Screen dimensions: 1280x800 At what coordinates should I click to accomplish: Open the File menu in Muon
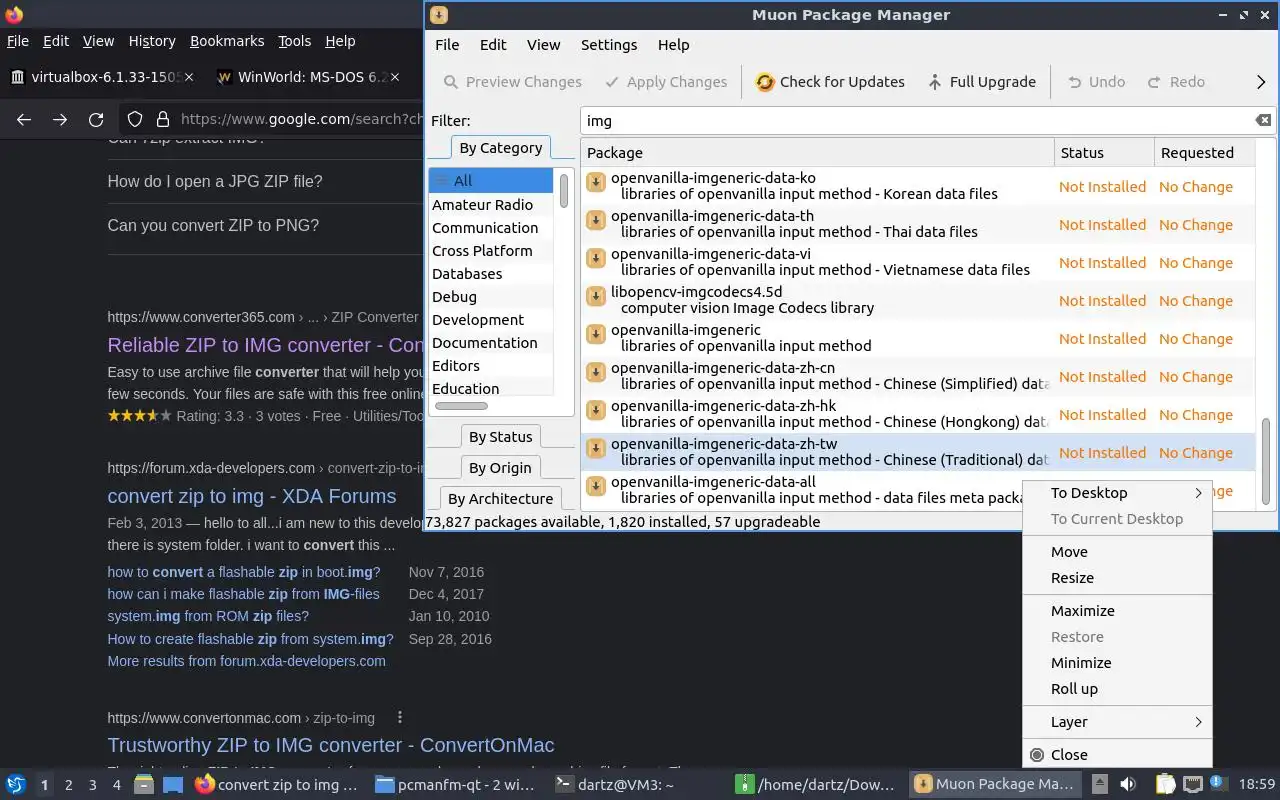coord(447,45)
